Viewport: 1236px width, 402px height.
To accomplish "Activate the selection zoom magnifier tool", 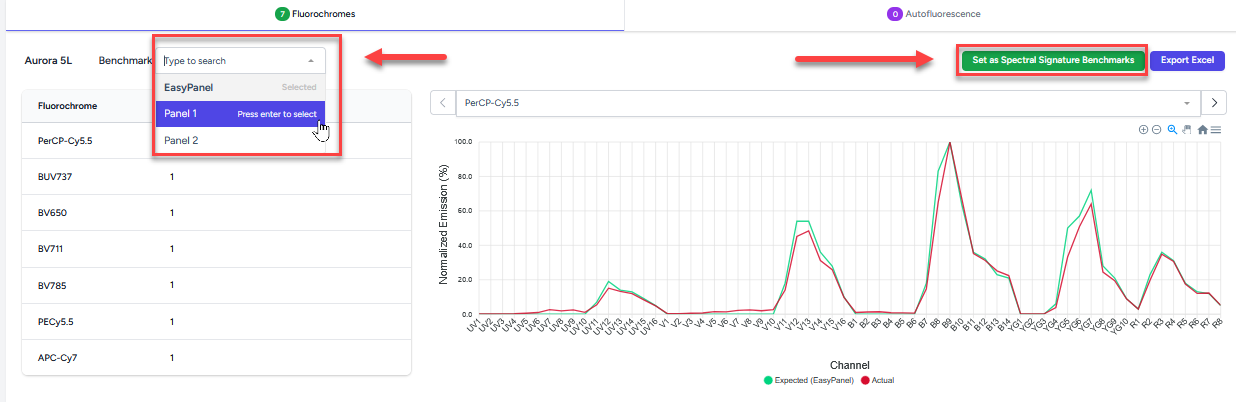I will pos(1172,130).
